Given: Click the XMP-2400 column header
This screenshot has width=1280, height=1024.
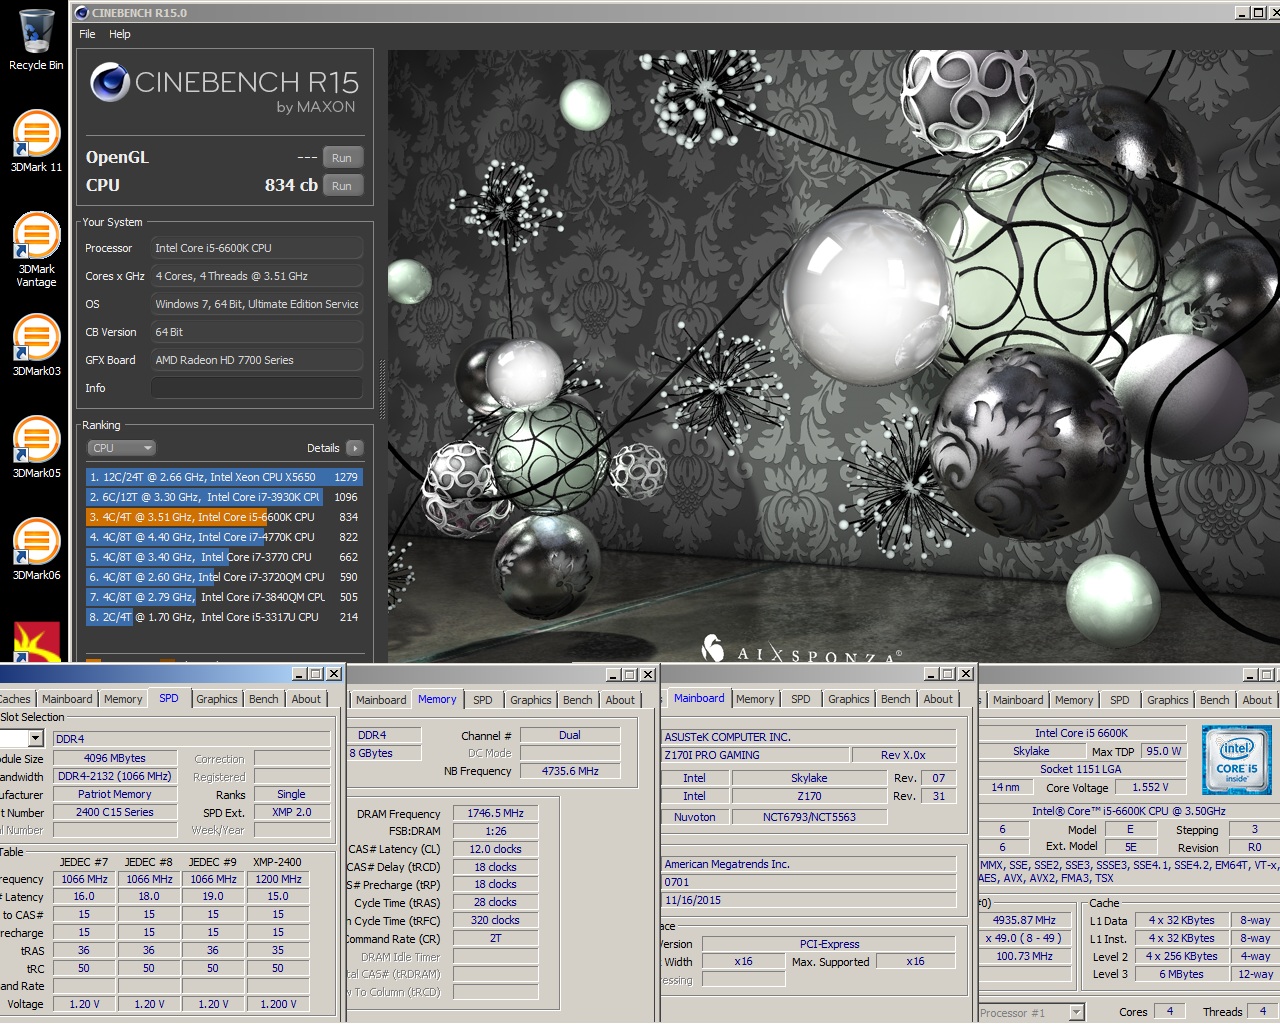Looking at the screenshot, I should (x=277, y=862).
